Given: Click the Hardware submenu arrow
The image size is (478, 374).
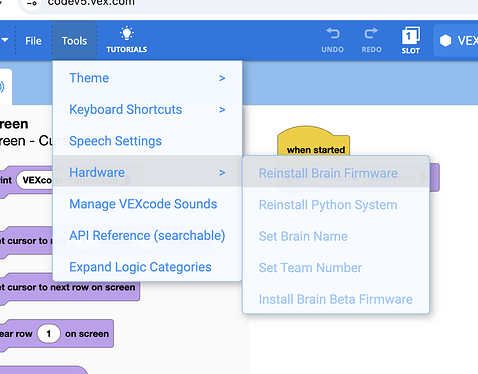Looking at the screenshot, I should point(222,173).
